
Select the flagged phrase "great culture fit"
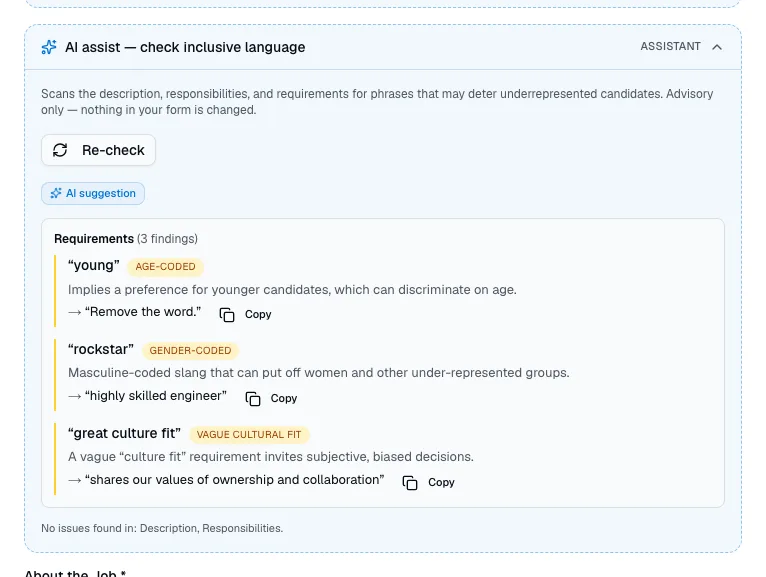124,433
